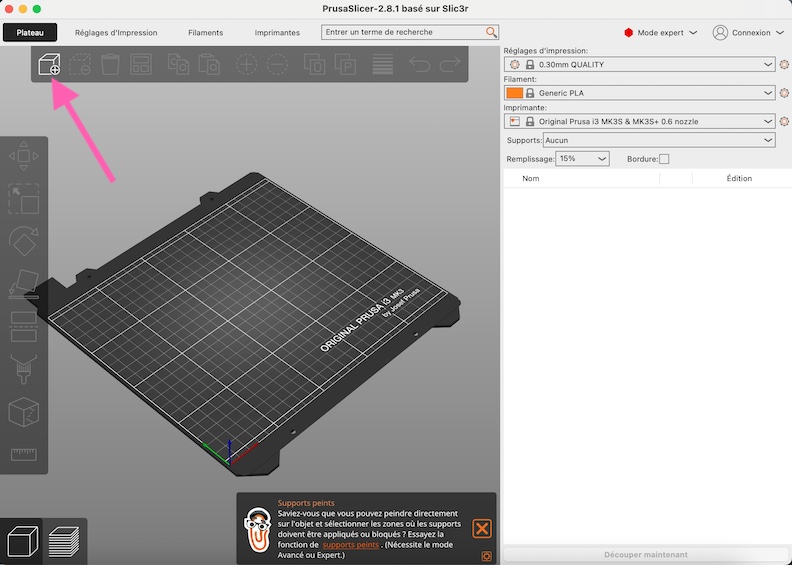Click the search magnifier icon
The width and height of the screenshot is (792, 565).
(491, 32)
